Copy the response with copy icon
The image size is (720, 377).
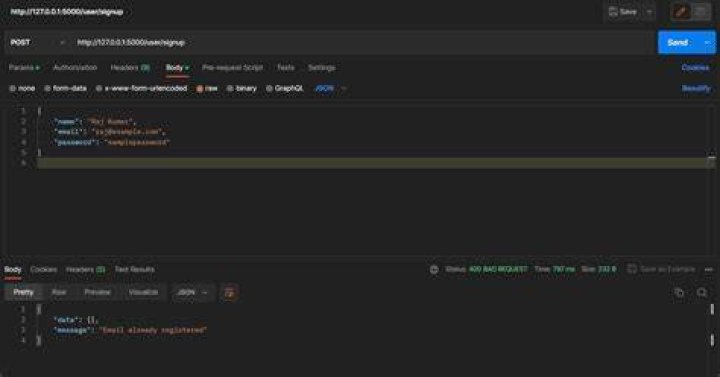[679, 293]
